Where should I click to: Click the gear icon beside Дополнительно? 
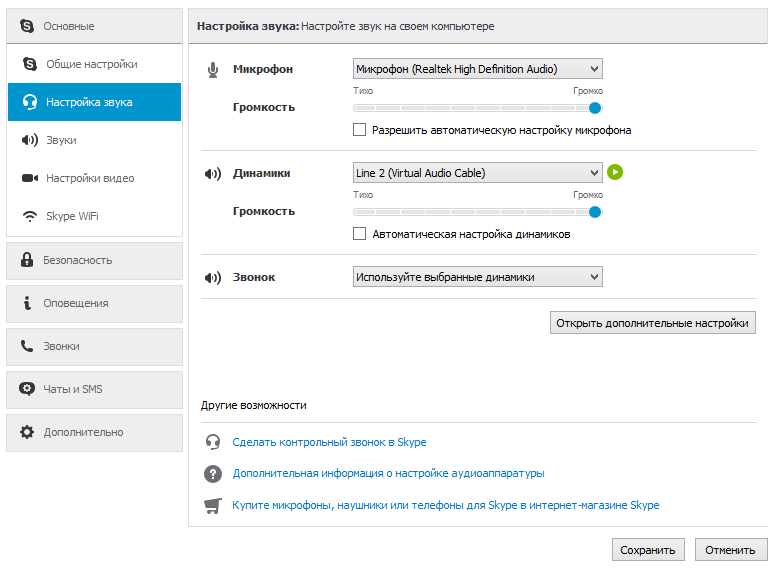pos(27,432)
